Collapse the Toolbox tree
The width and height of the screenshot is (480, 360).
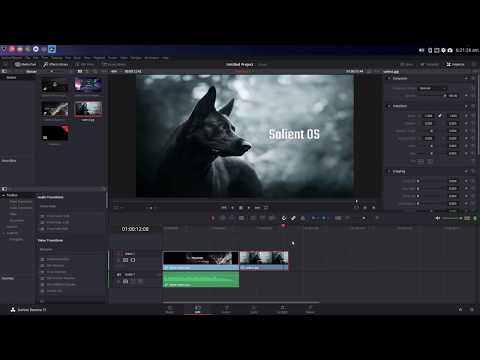(3, 195)
